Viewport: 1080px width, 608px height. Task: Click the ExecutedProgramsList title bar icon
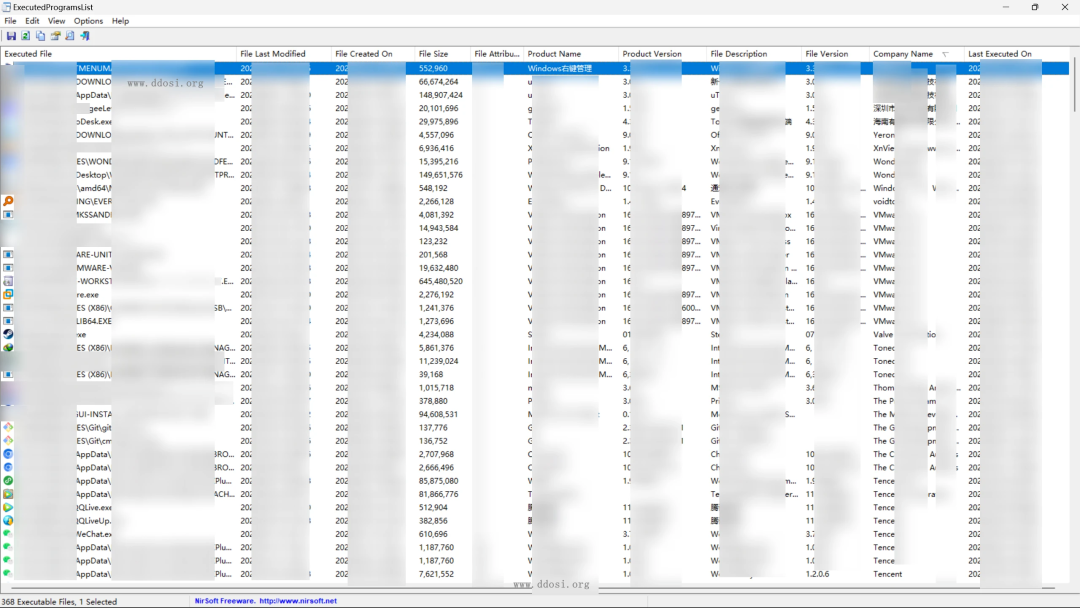(x=6, y=7)
